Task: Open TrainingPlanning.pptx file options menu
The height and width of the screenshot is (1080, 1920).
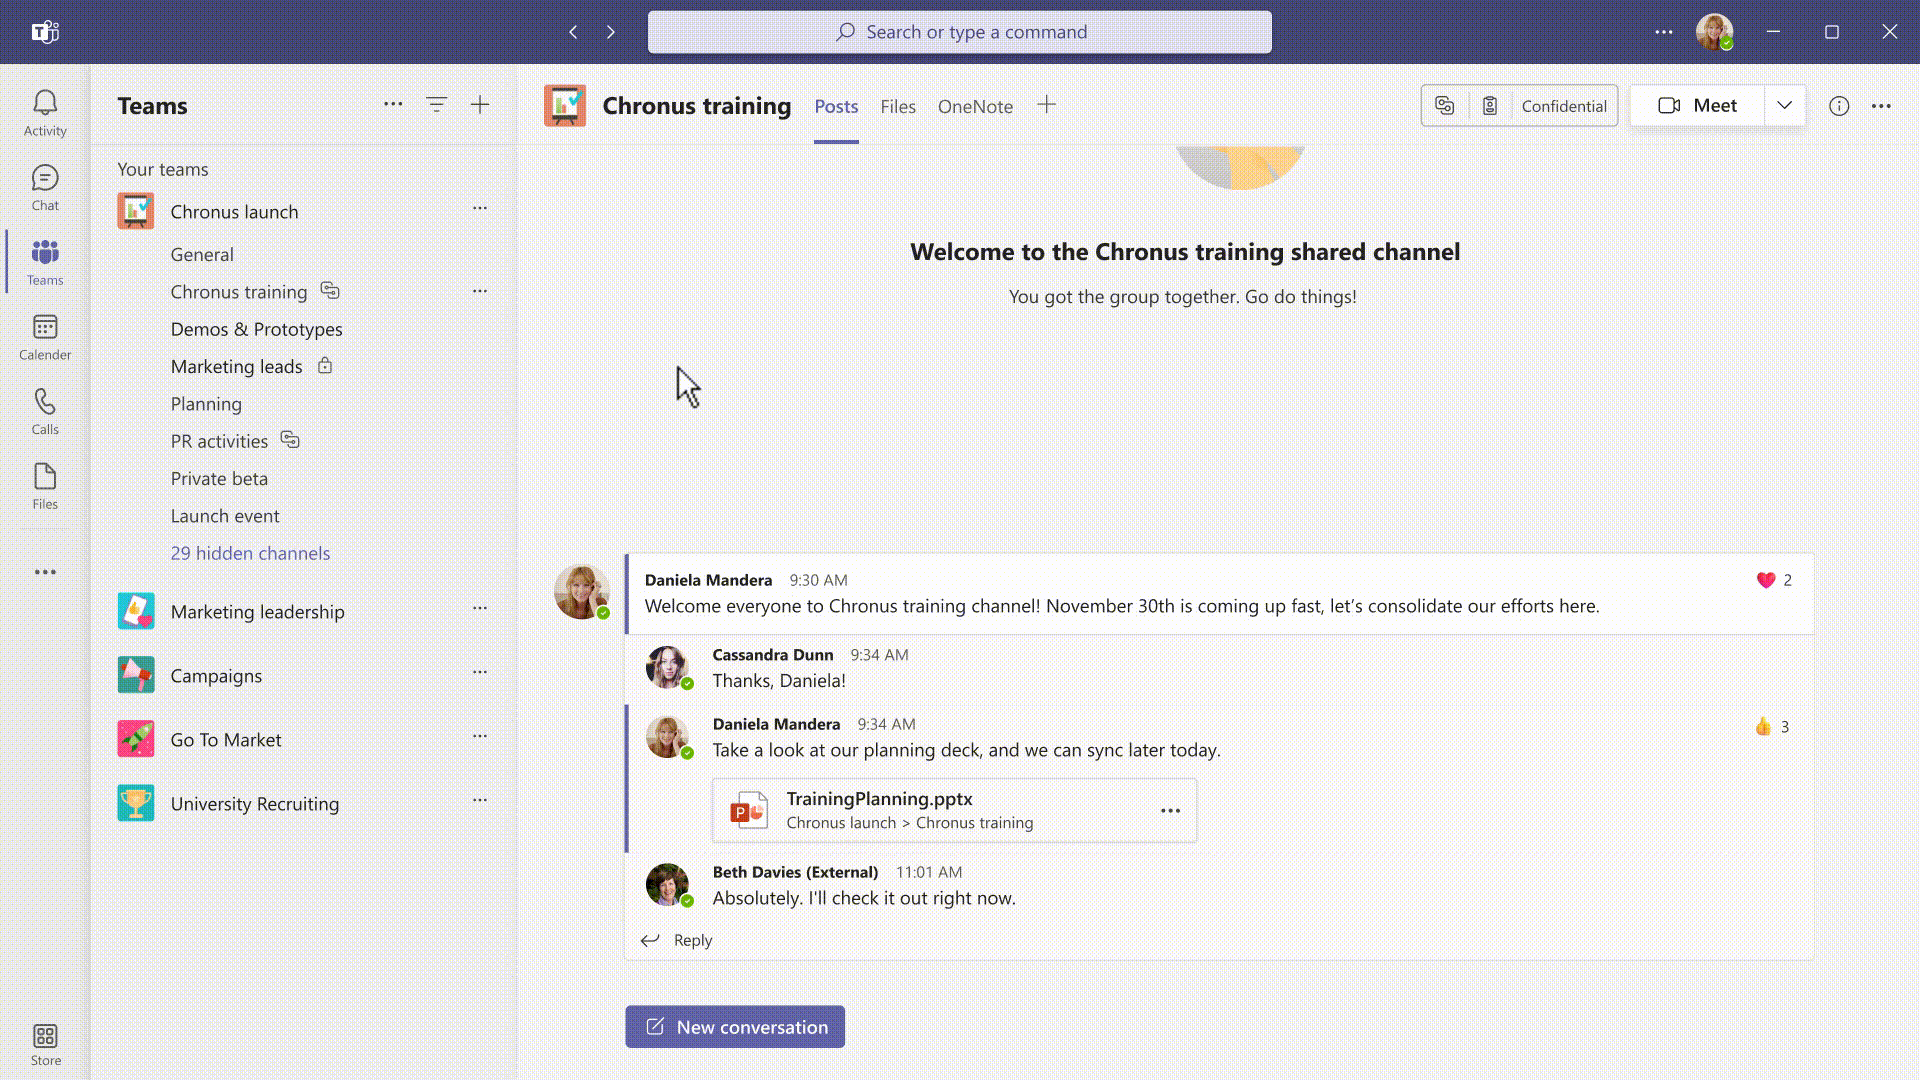Action: coord(1170,811)
